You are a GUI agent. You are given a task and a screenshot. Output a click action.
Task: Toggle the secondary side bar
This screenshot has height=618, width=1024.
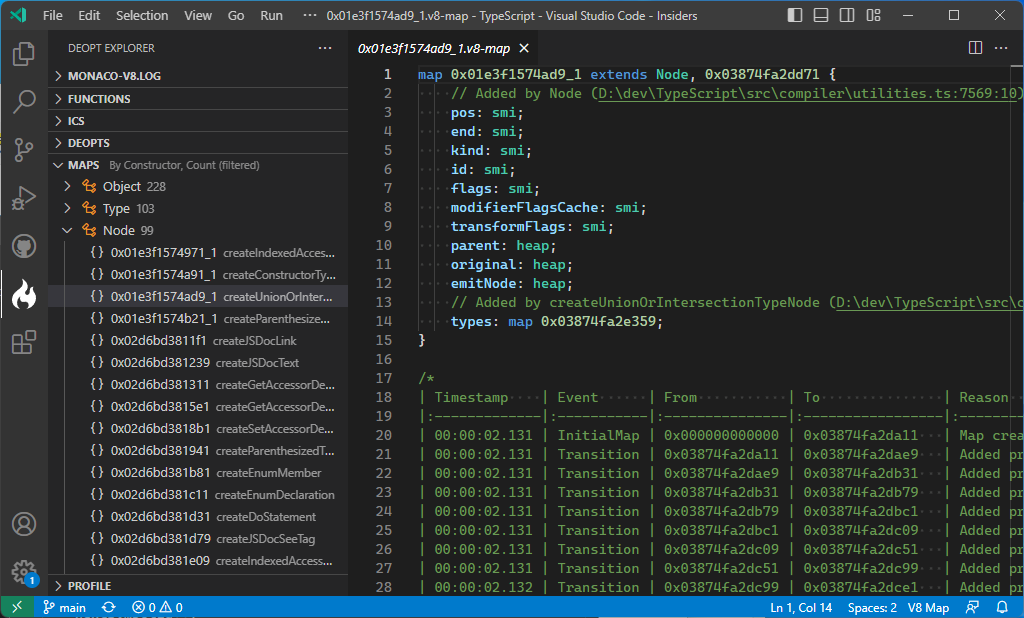847,15
